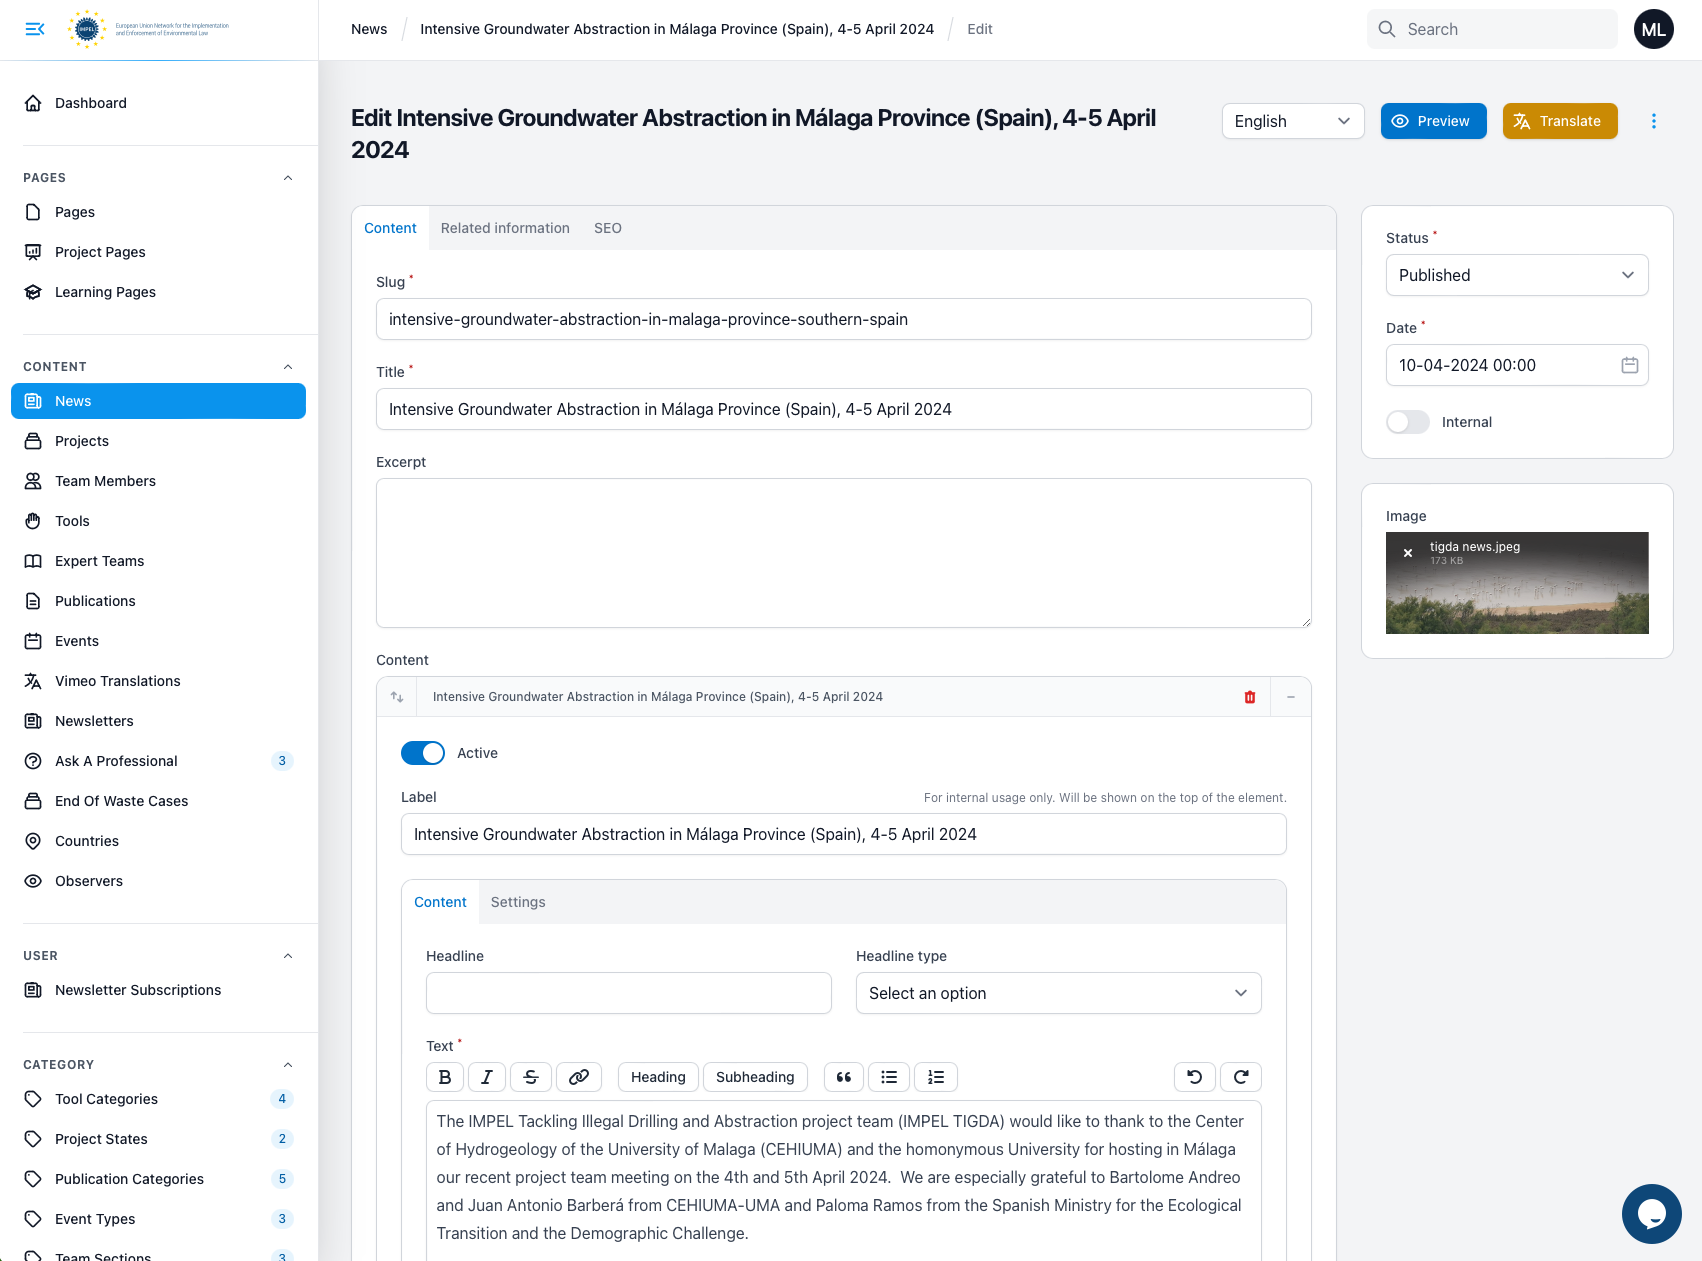1702x1261 pixels.
Task: Open article title breadcrumb link
Action: (677, 29)
